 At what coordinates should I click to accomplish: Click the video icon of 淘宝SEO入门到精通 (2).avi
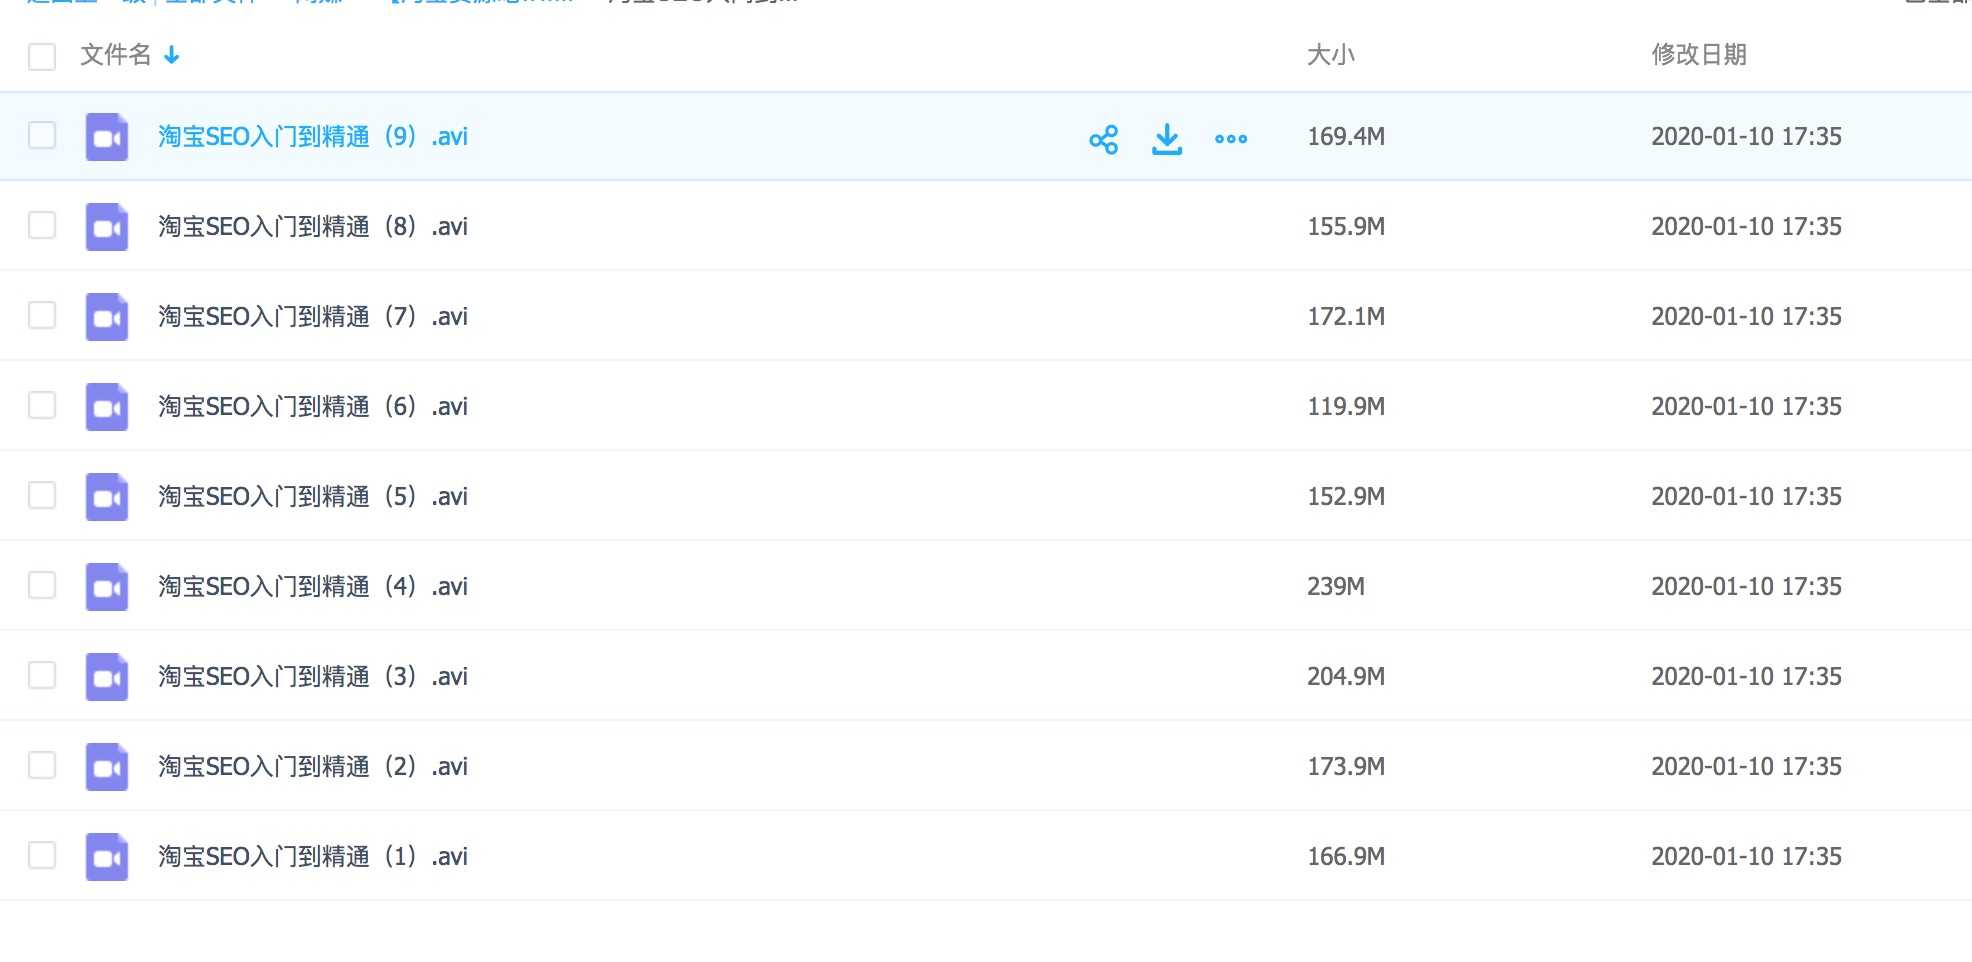click(107, 767)
